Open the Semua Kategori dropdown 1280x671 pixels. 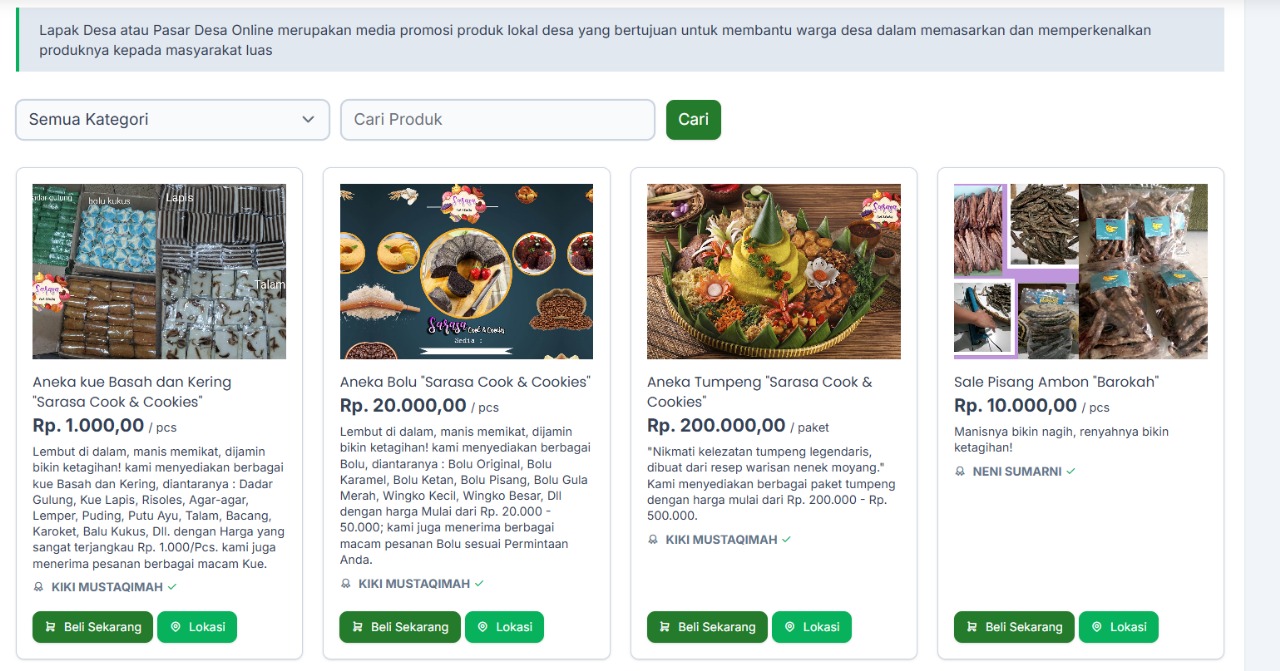click(x=172, y=120)
